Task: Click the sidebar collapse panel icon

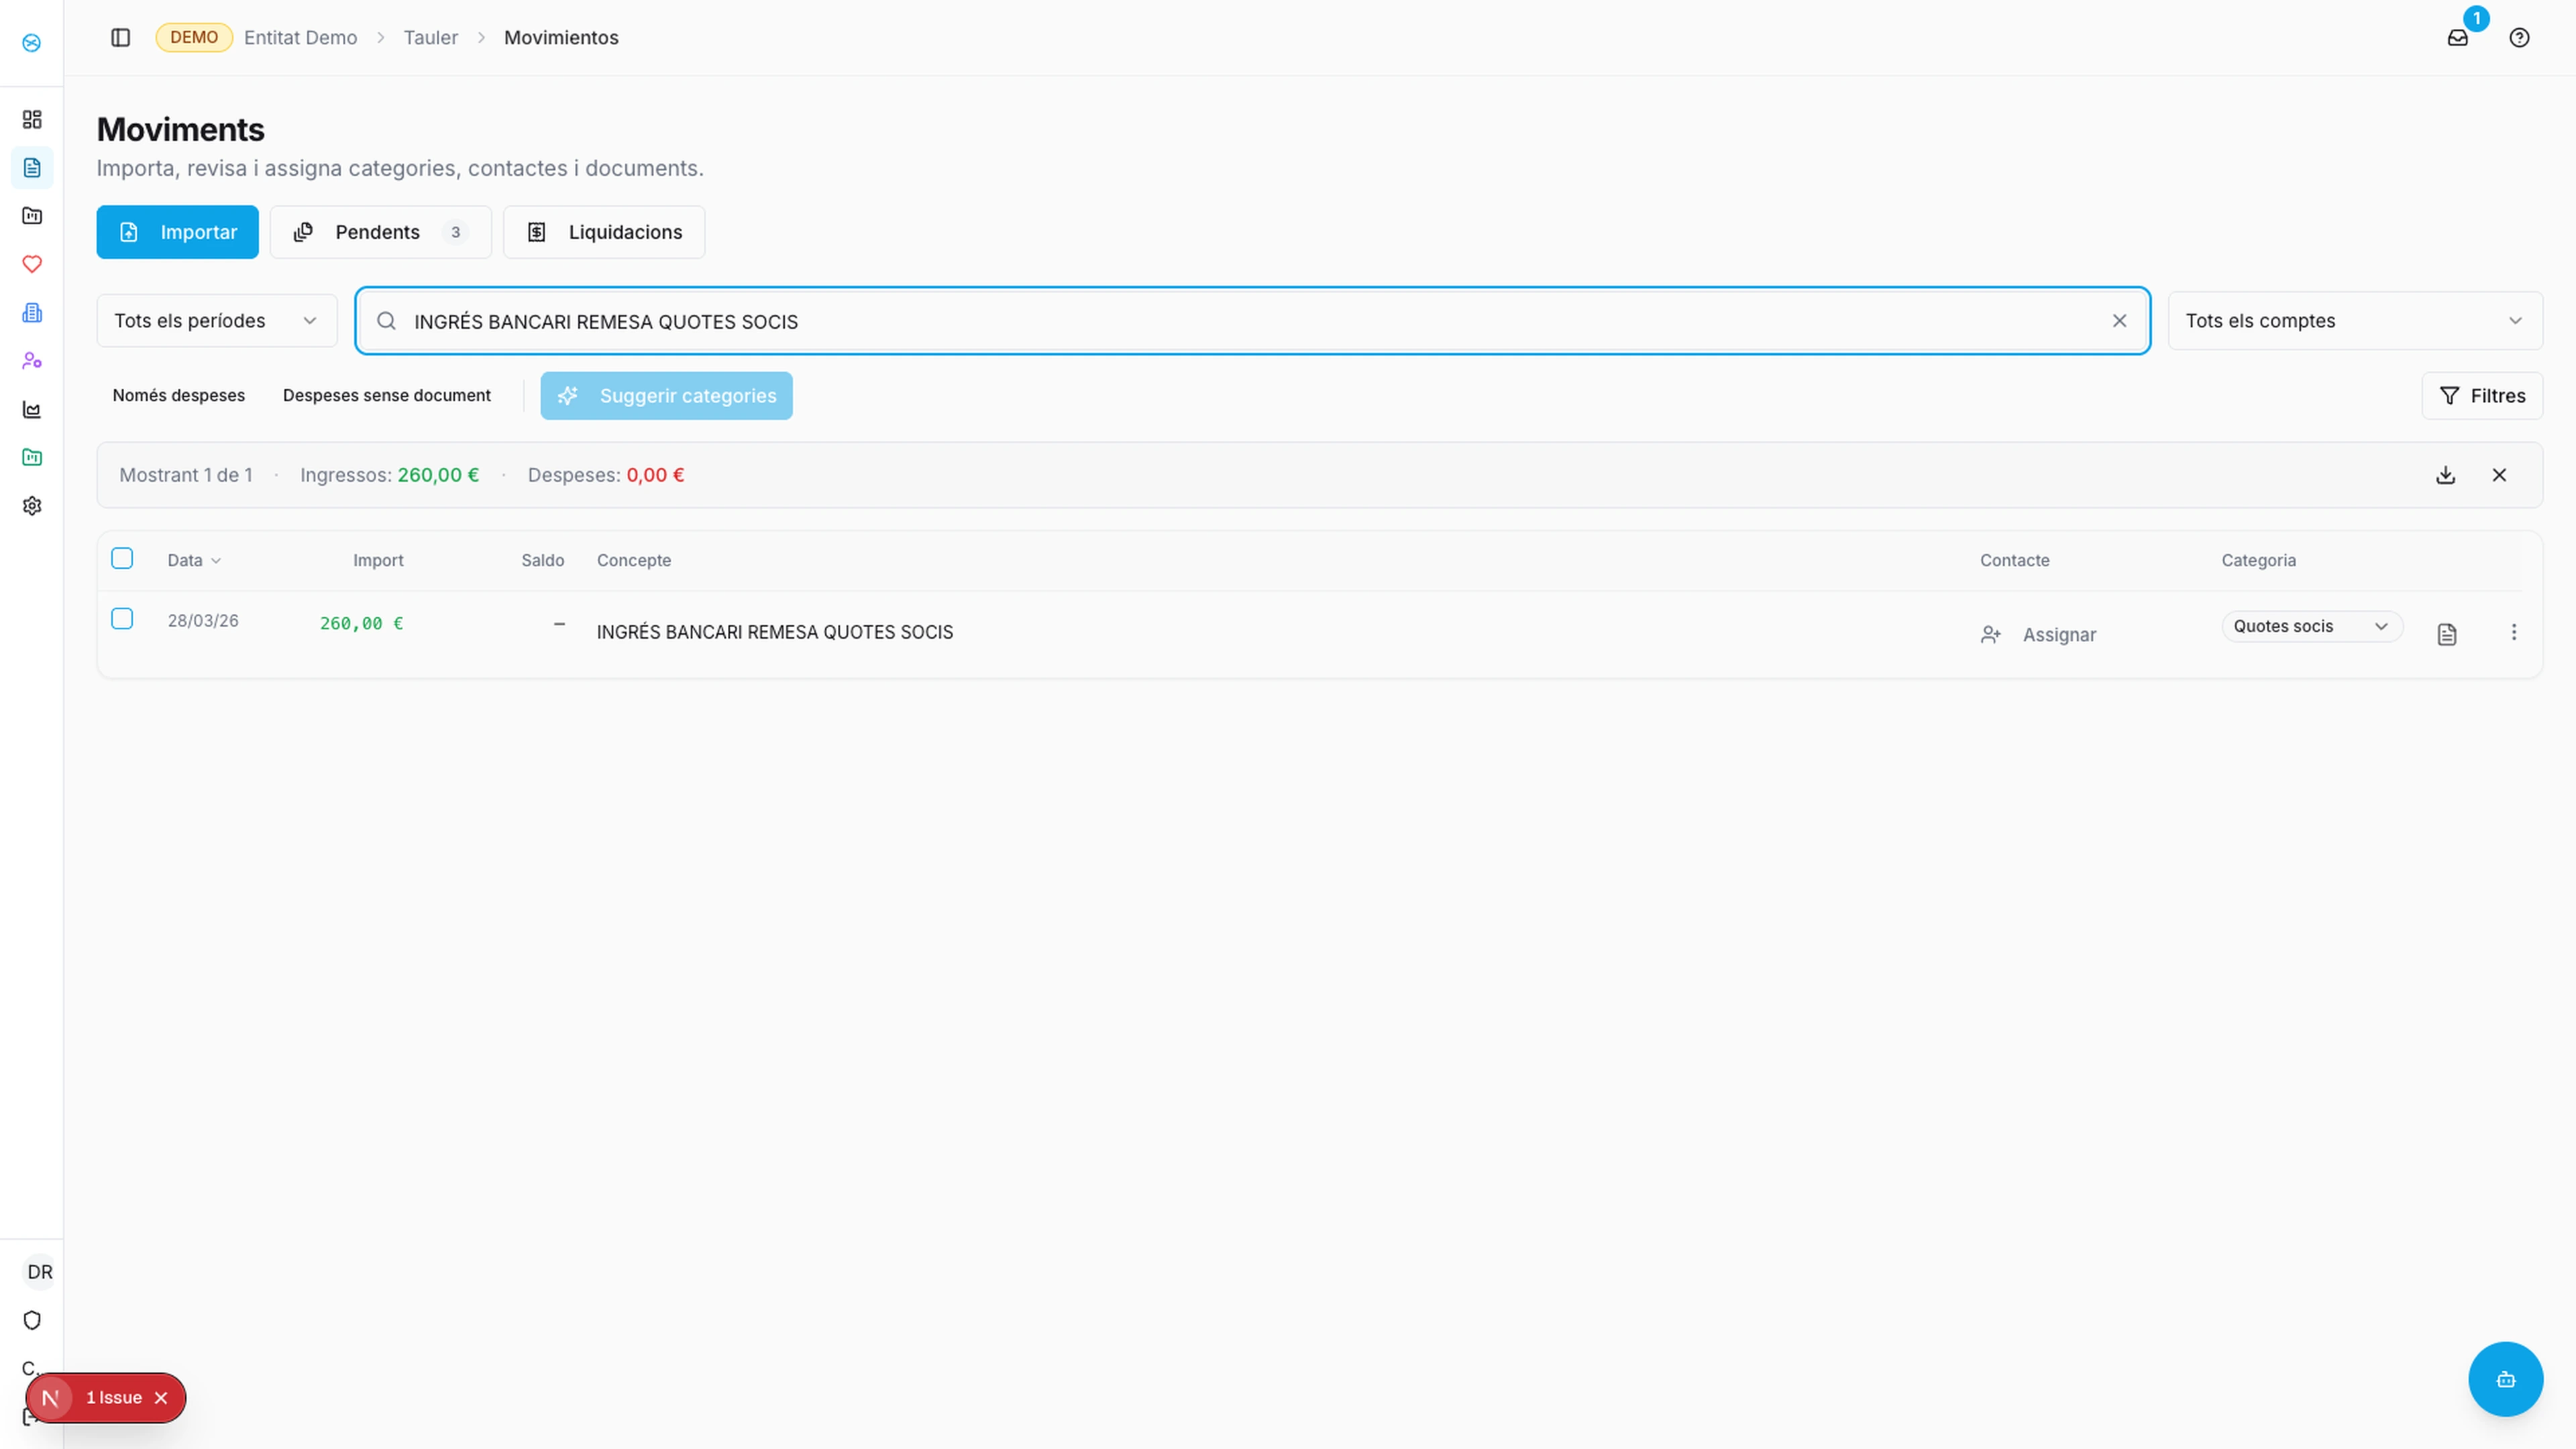Action: [120, 38]
